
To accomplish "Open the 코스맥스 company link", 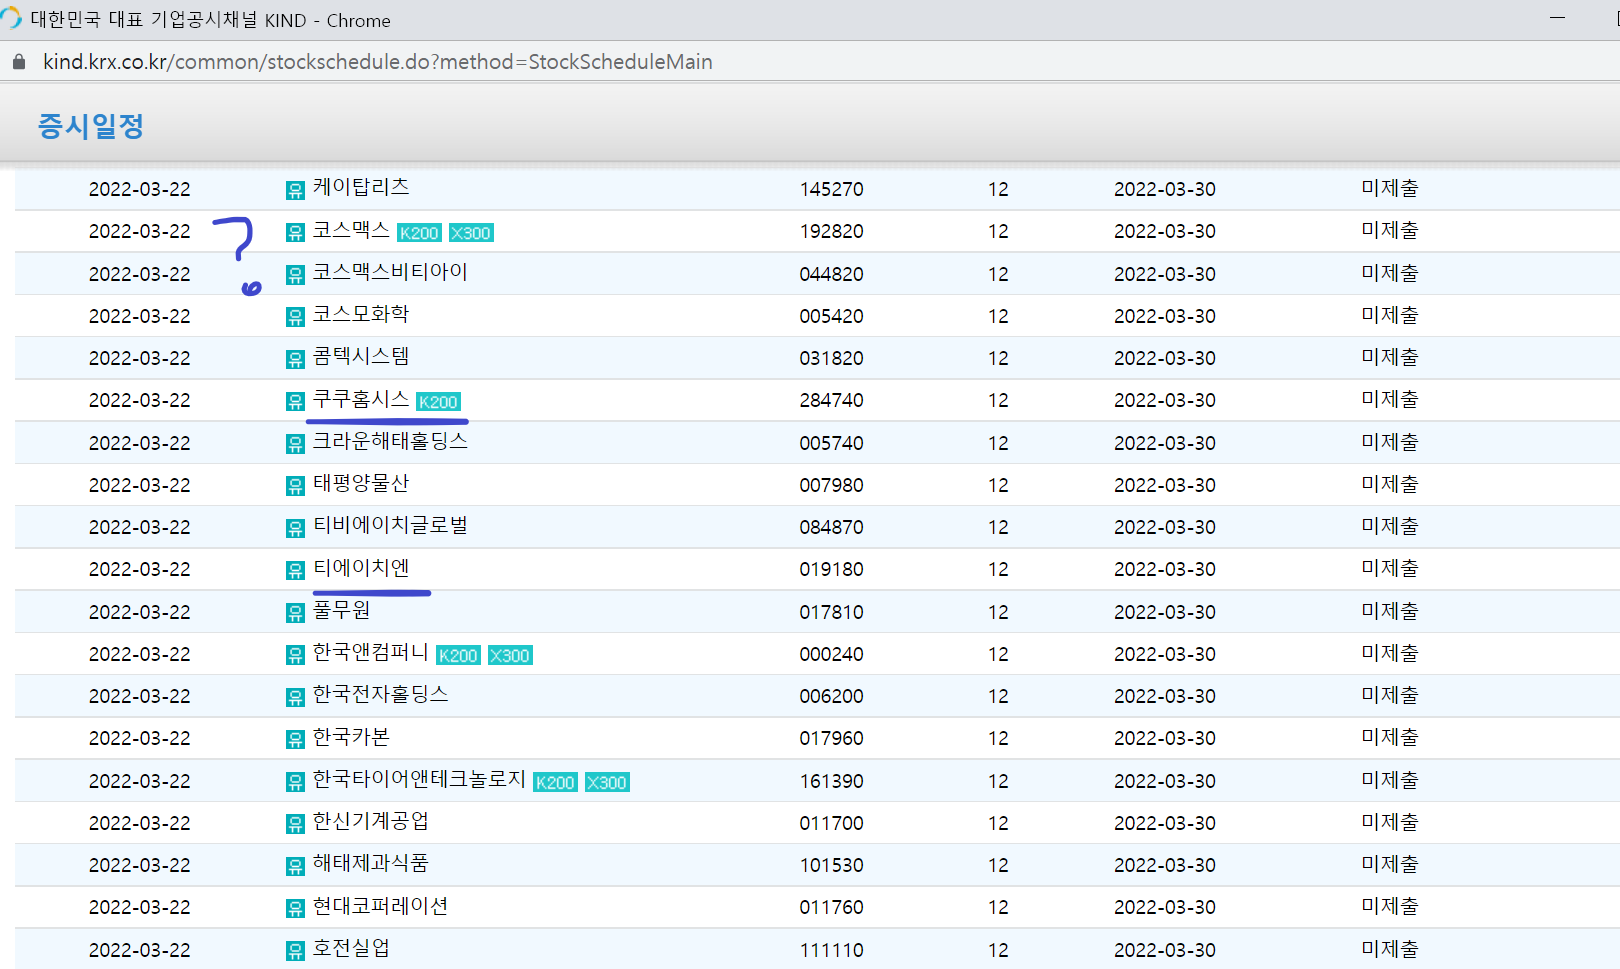I will point(351,230).
